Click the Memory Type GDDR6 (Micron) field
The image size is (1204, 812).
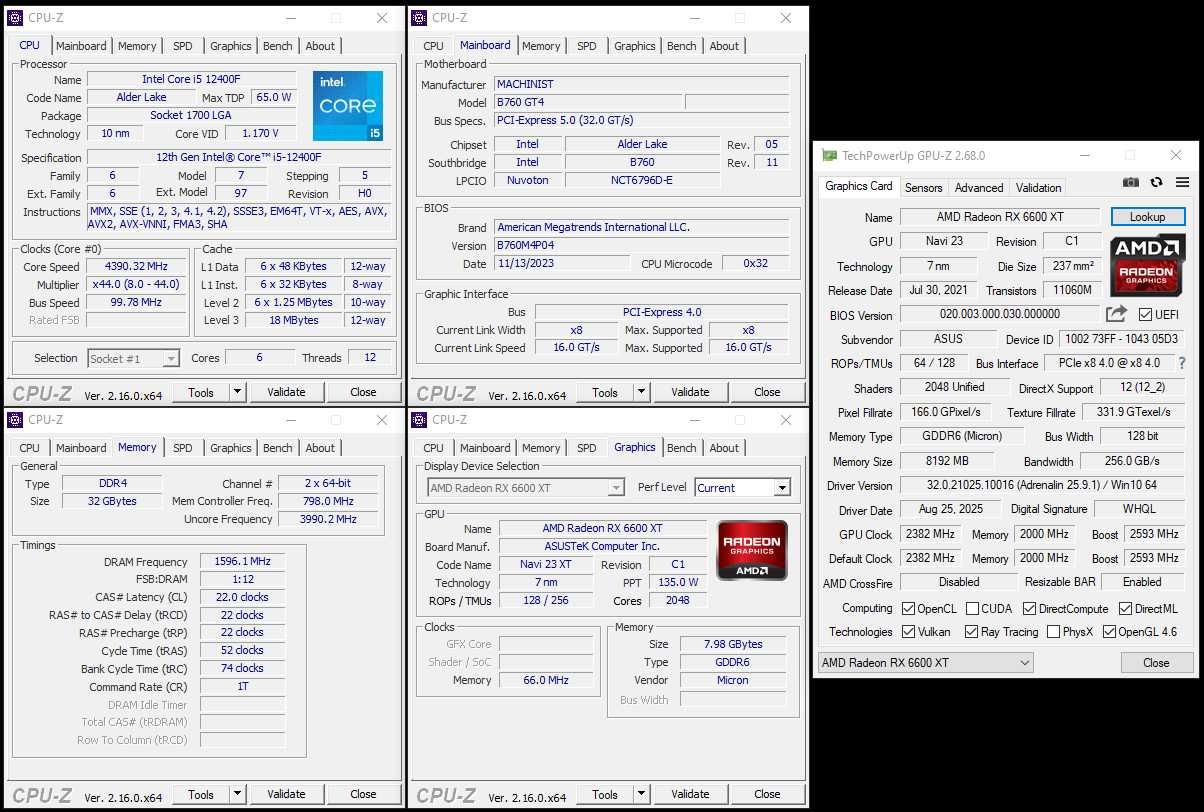pyautogui.click(x=962, y=436)
